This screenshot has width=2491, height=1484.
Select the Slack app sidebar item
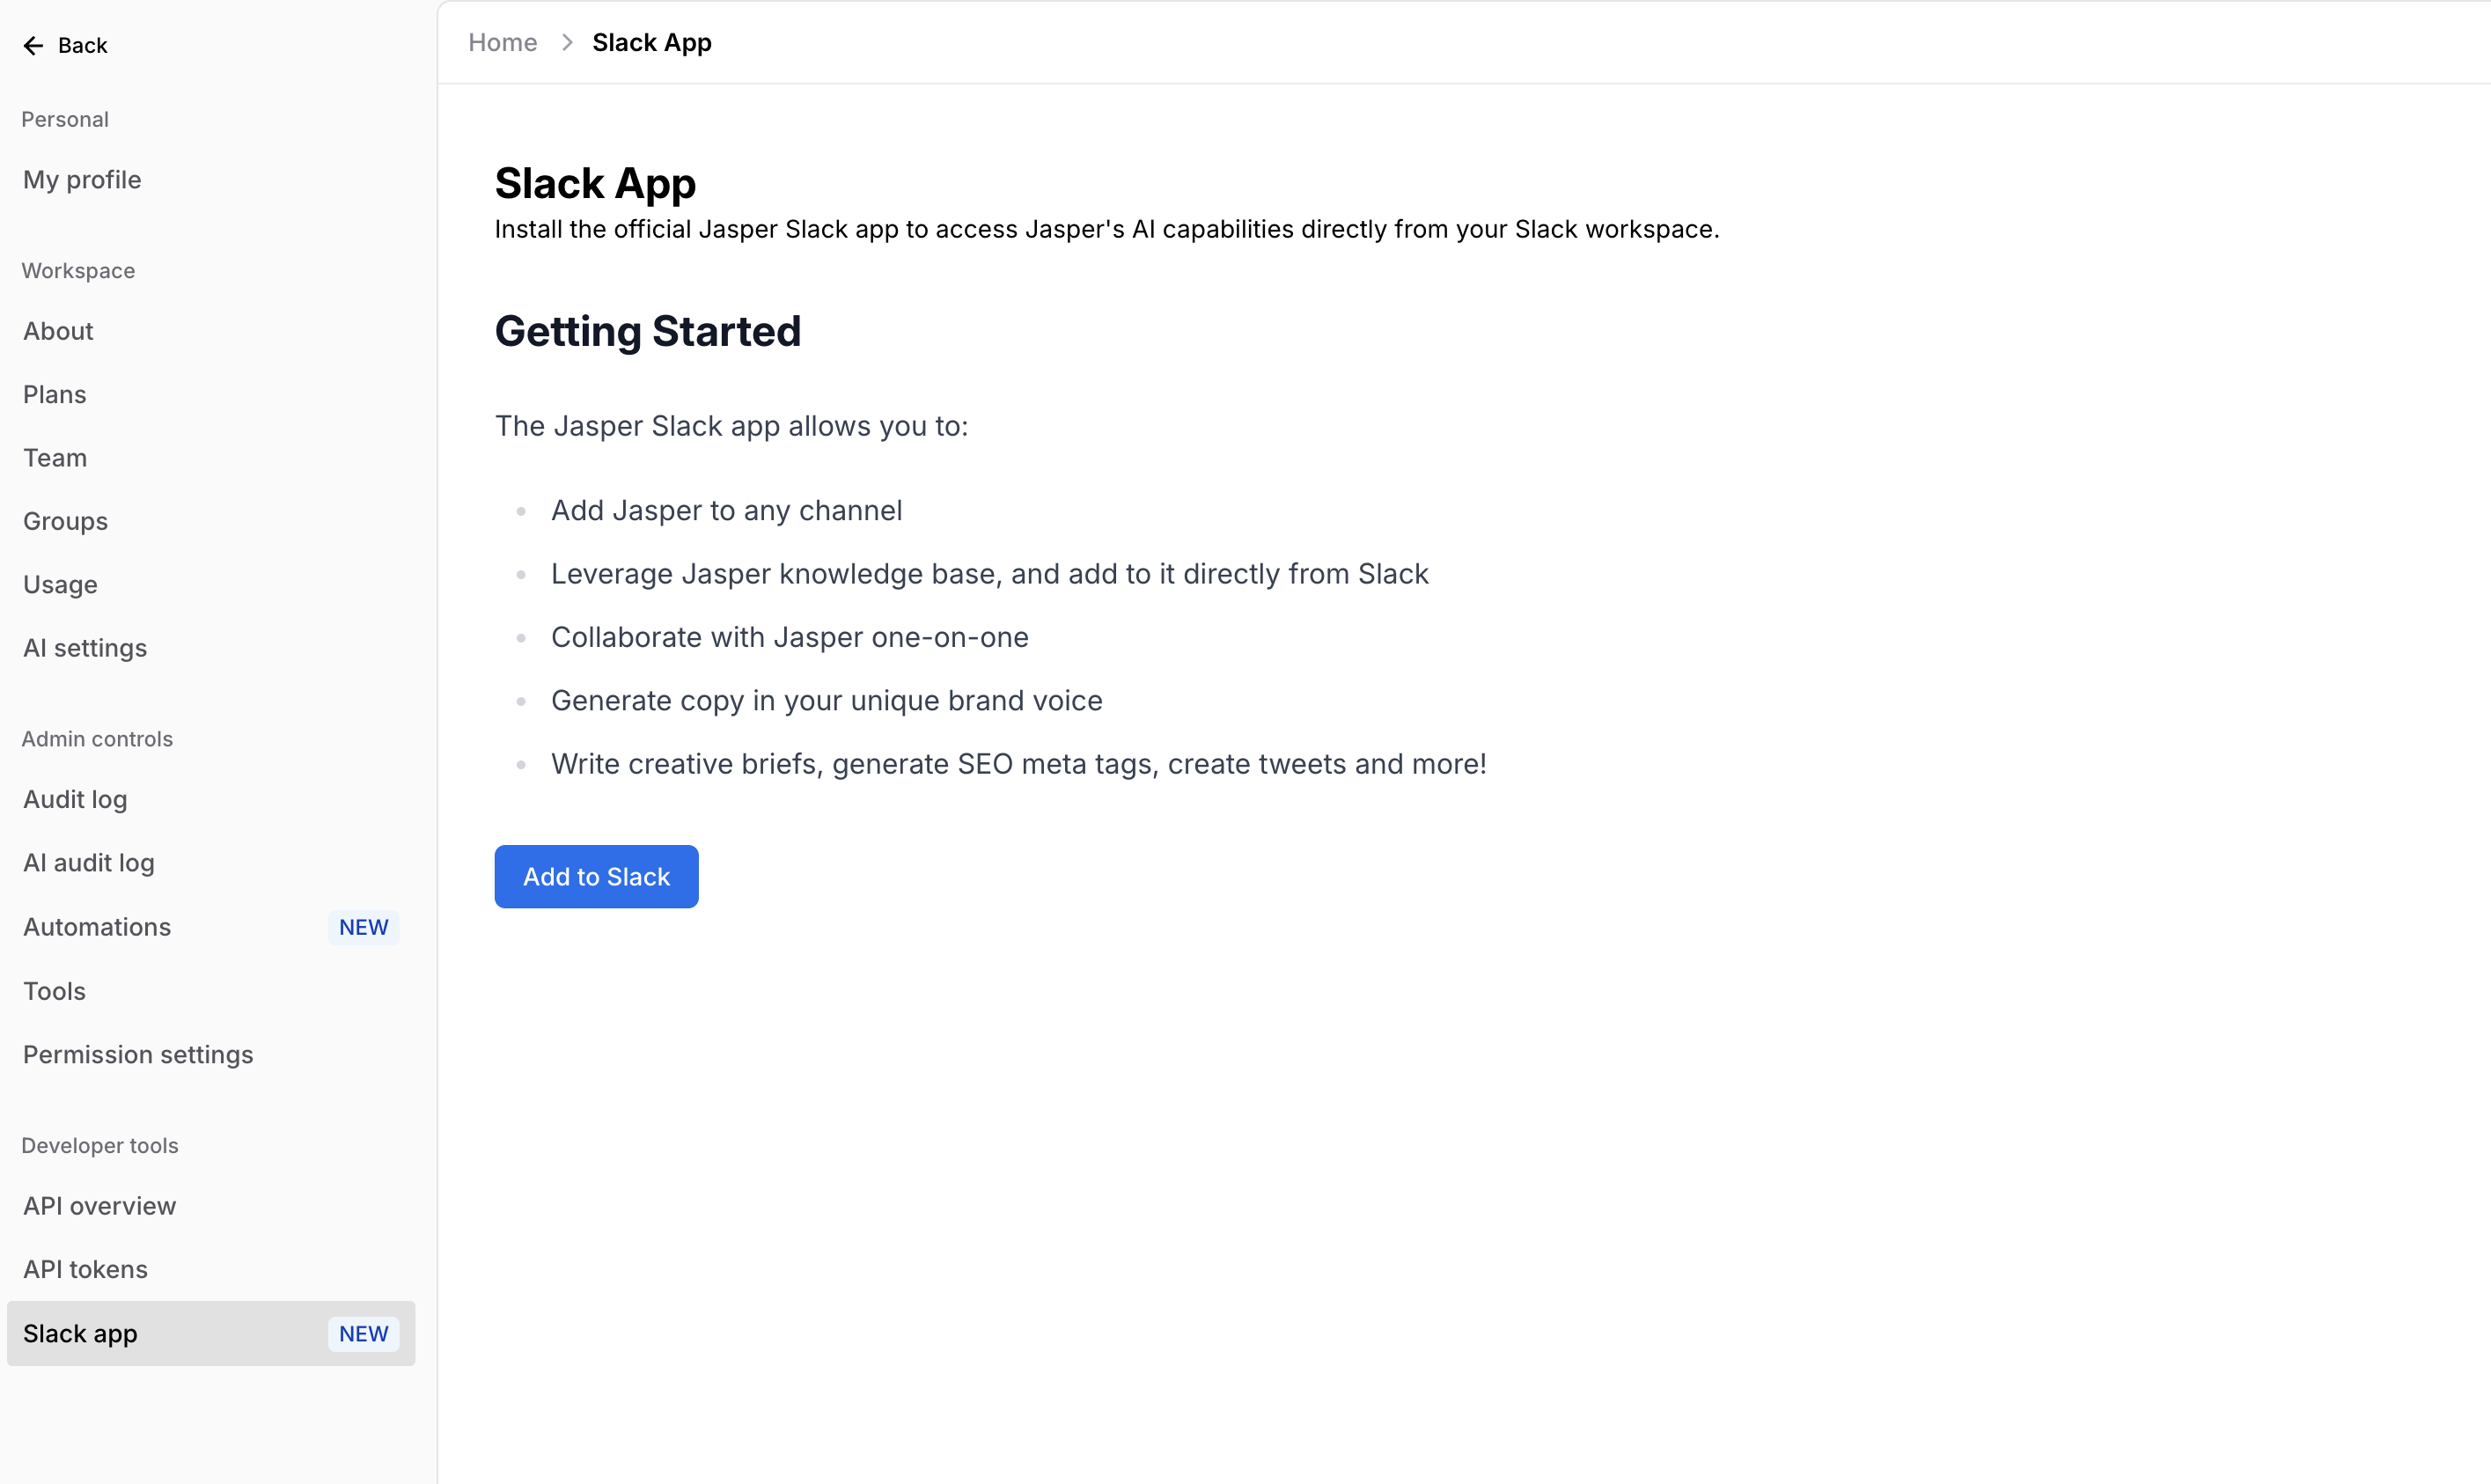(211, 1334)
